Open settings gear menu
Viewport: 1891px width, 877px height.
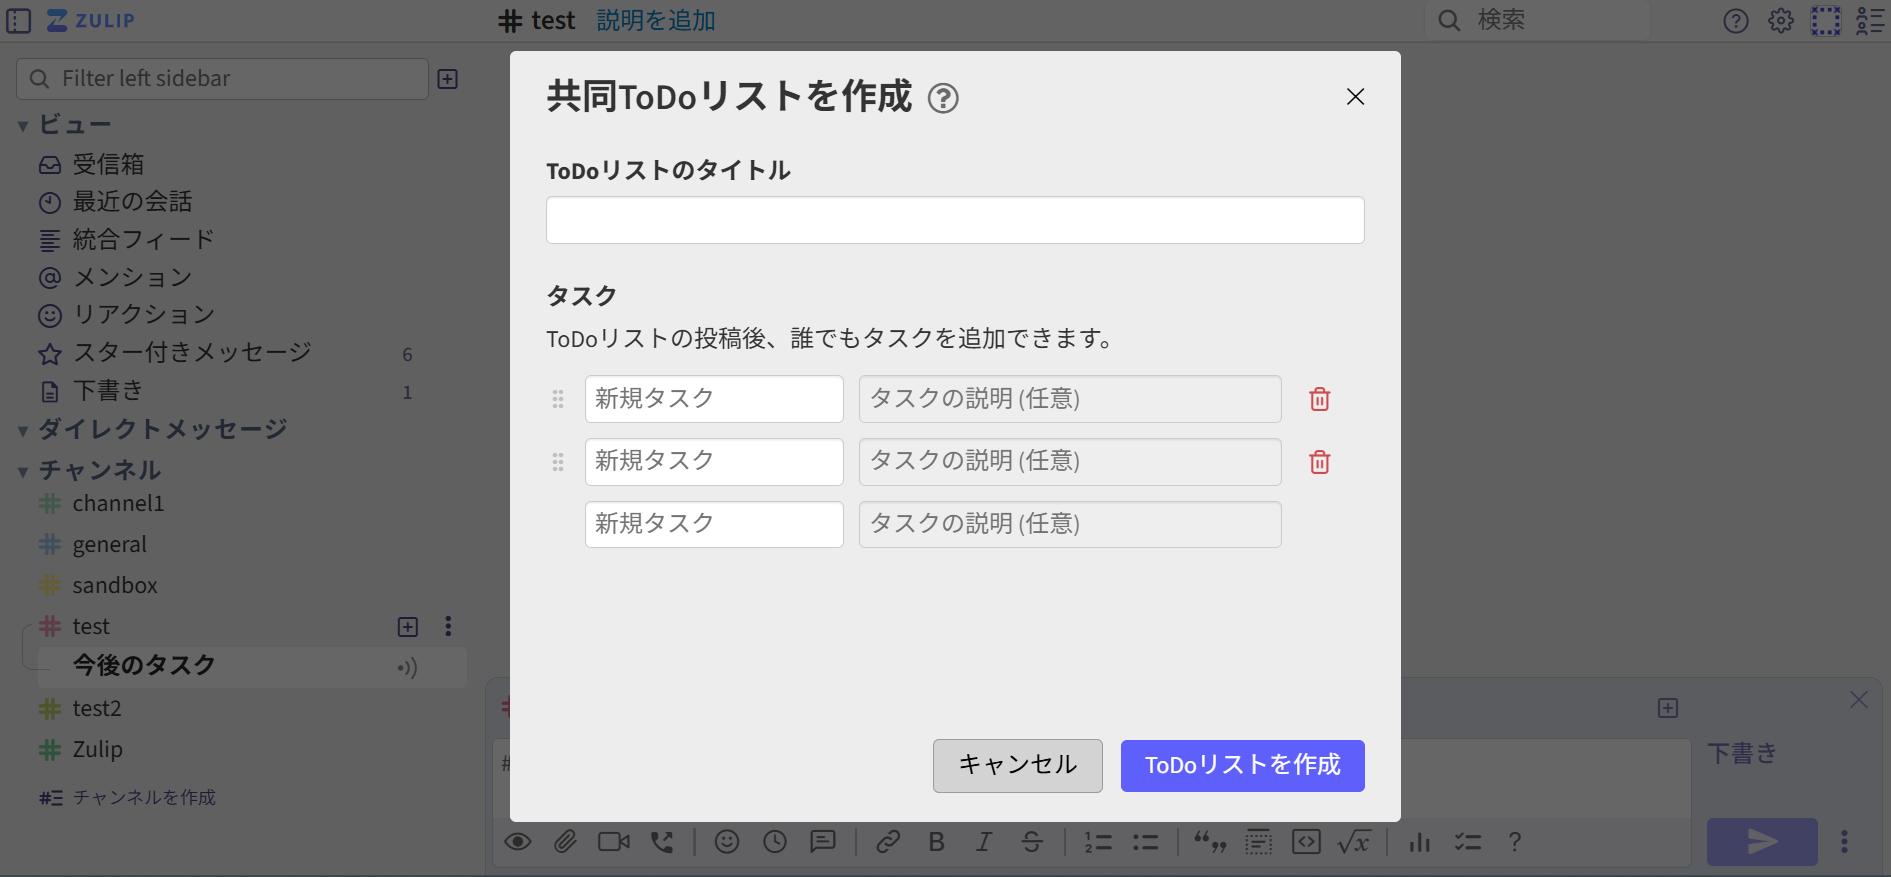point(1781,21)
